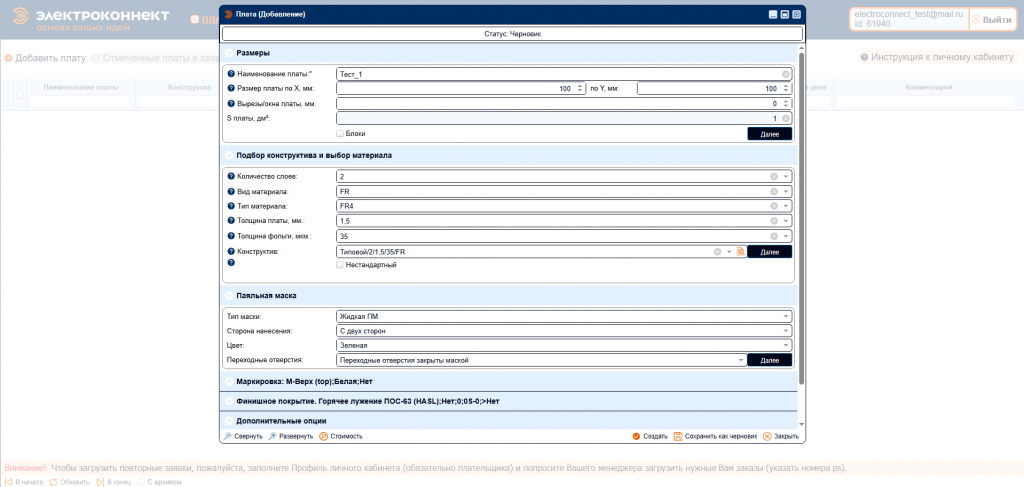Clear the Тест_1 board name field
The height and width of the screenshot is (487, 1024).
click(x=786, y=74)
